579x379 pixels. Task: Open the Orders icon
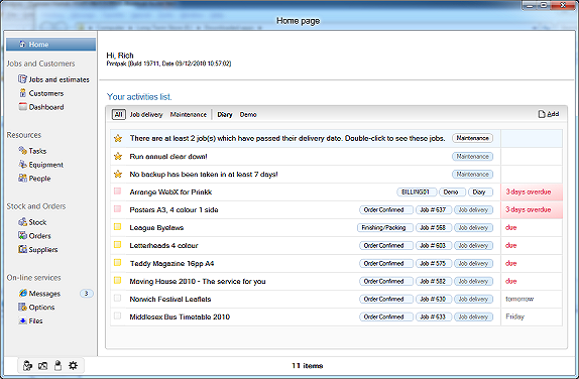point(23,235)
